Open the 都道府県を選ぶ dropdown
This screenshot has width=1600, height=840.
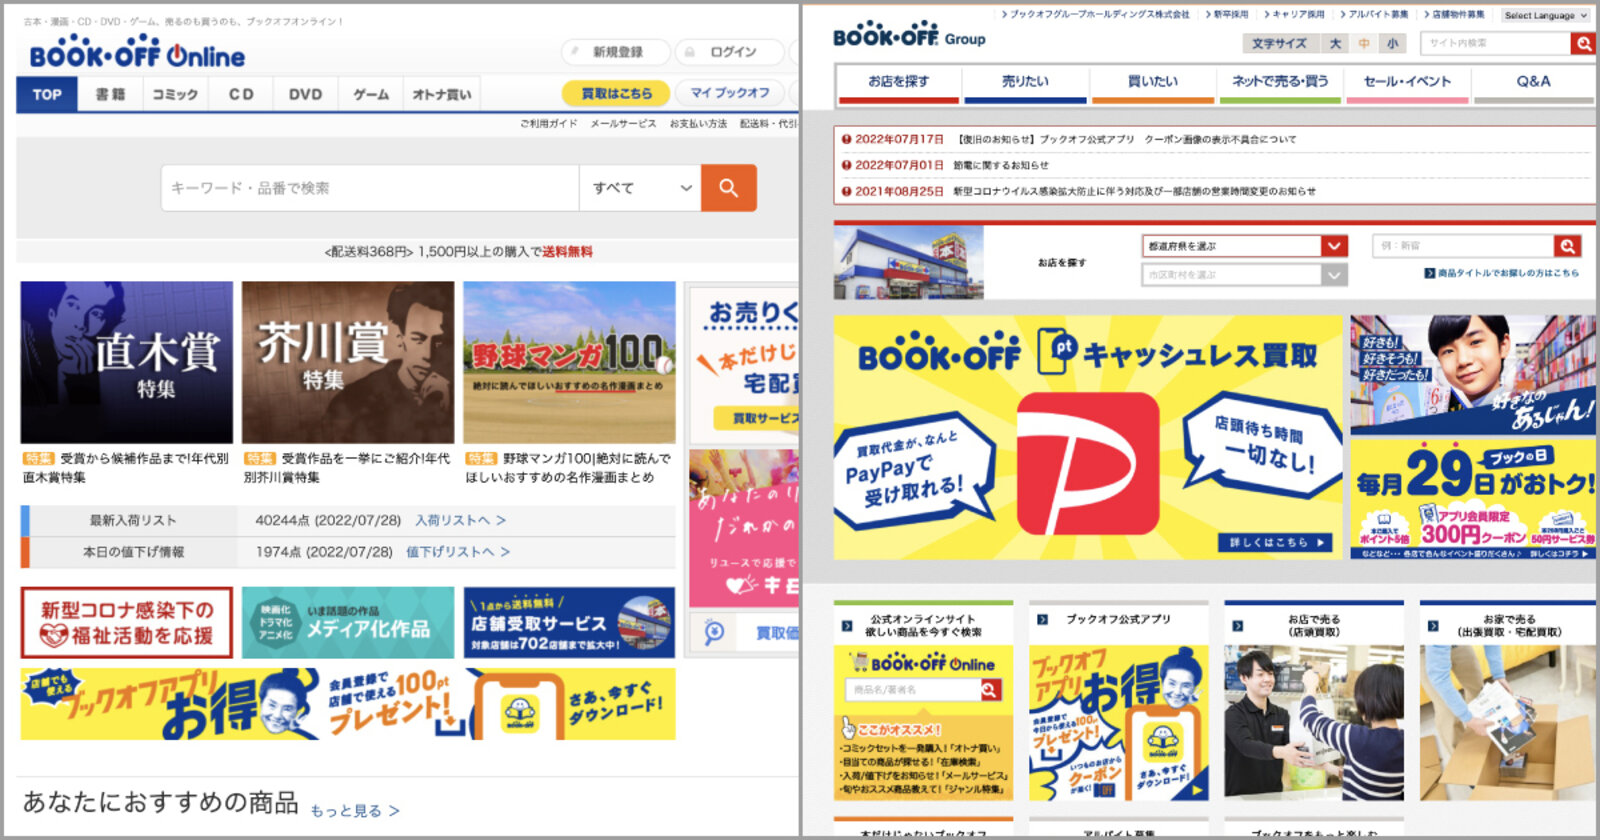pos(1245,246)
